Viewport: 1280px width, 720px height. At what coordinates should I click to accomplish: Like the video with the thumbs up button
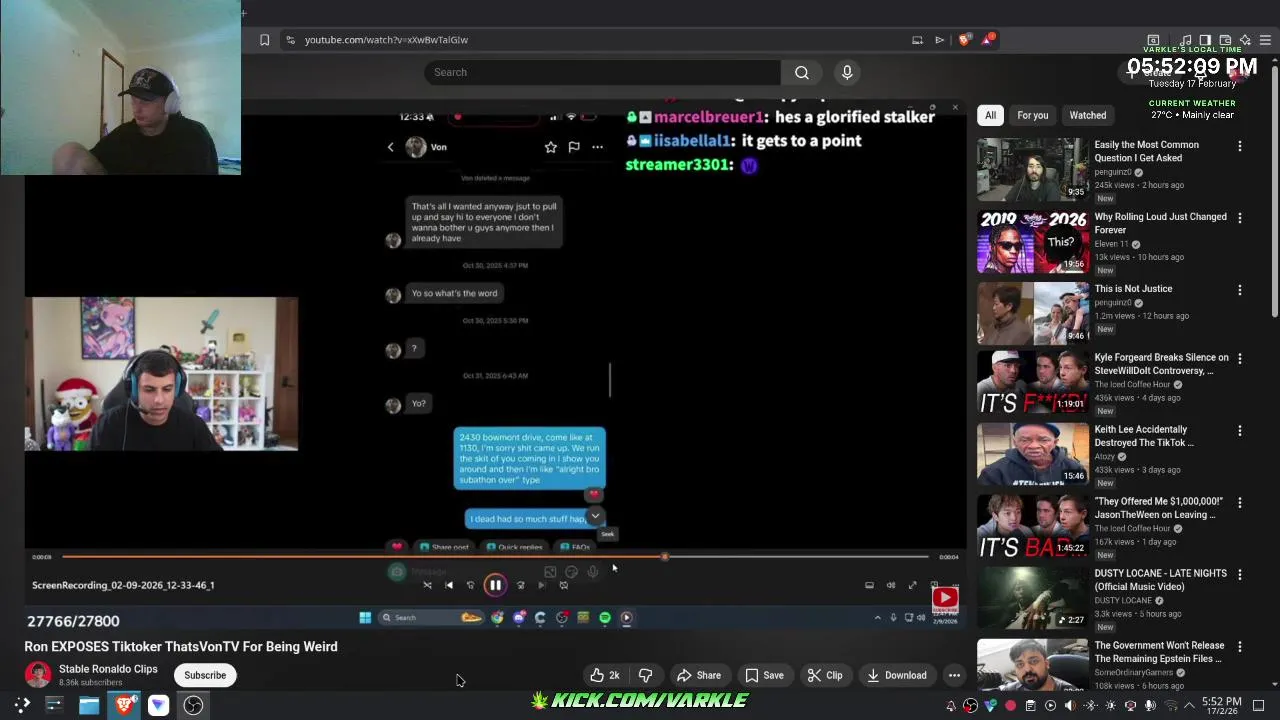(605, 675)
